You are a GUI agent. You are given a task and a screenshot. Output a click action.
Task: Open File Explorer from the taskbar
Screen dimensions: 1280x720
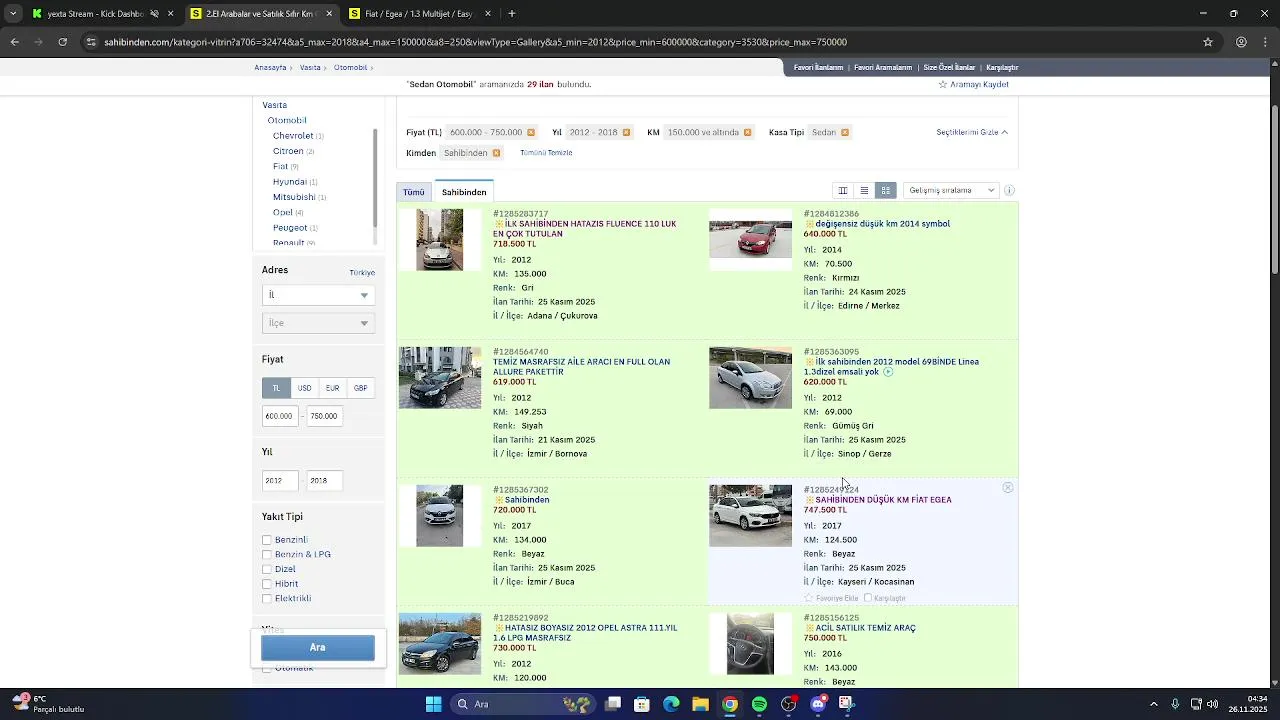coord(700,704)
